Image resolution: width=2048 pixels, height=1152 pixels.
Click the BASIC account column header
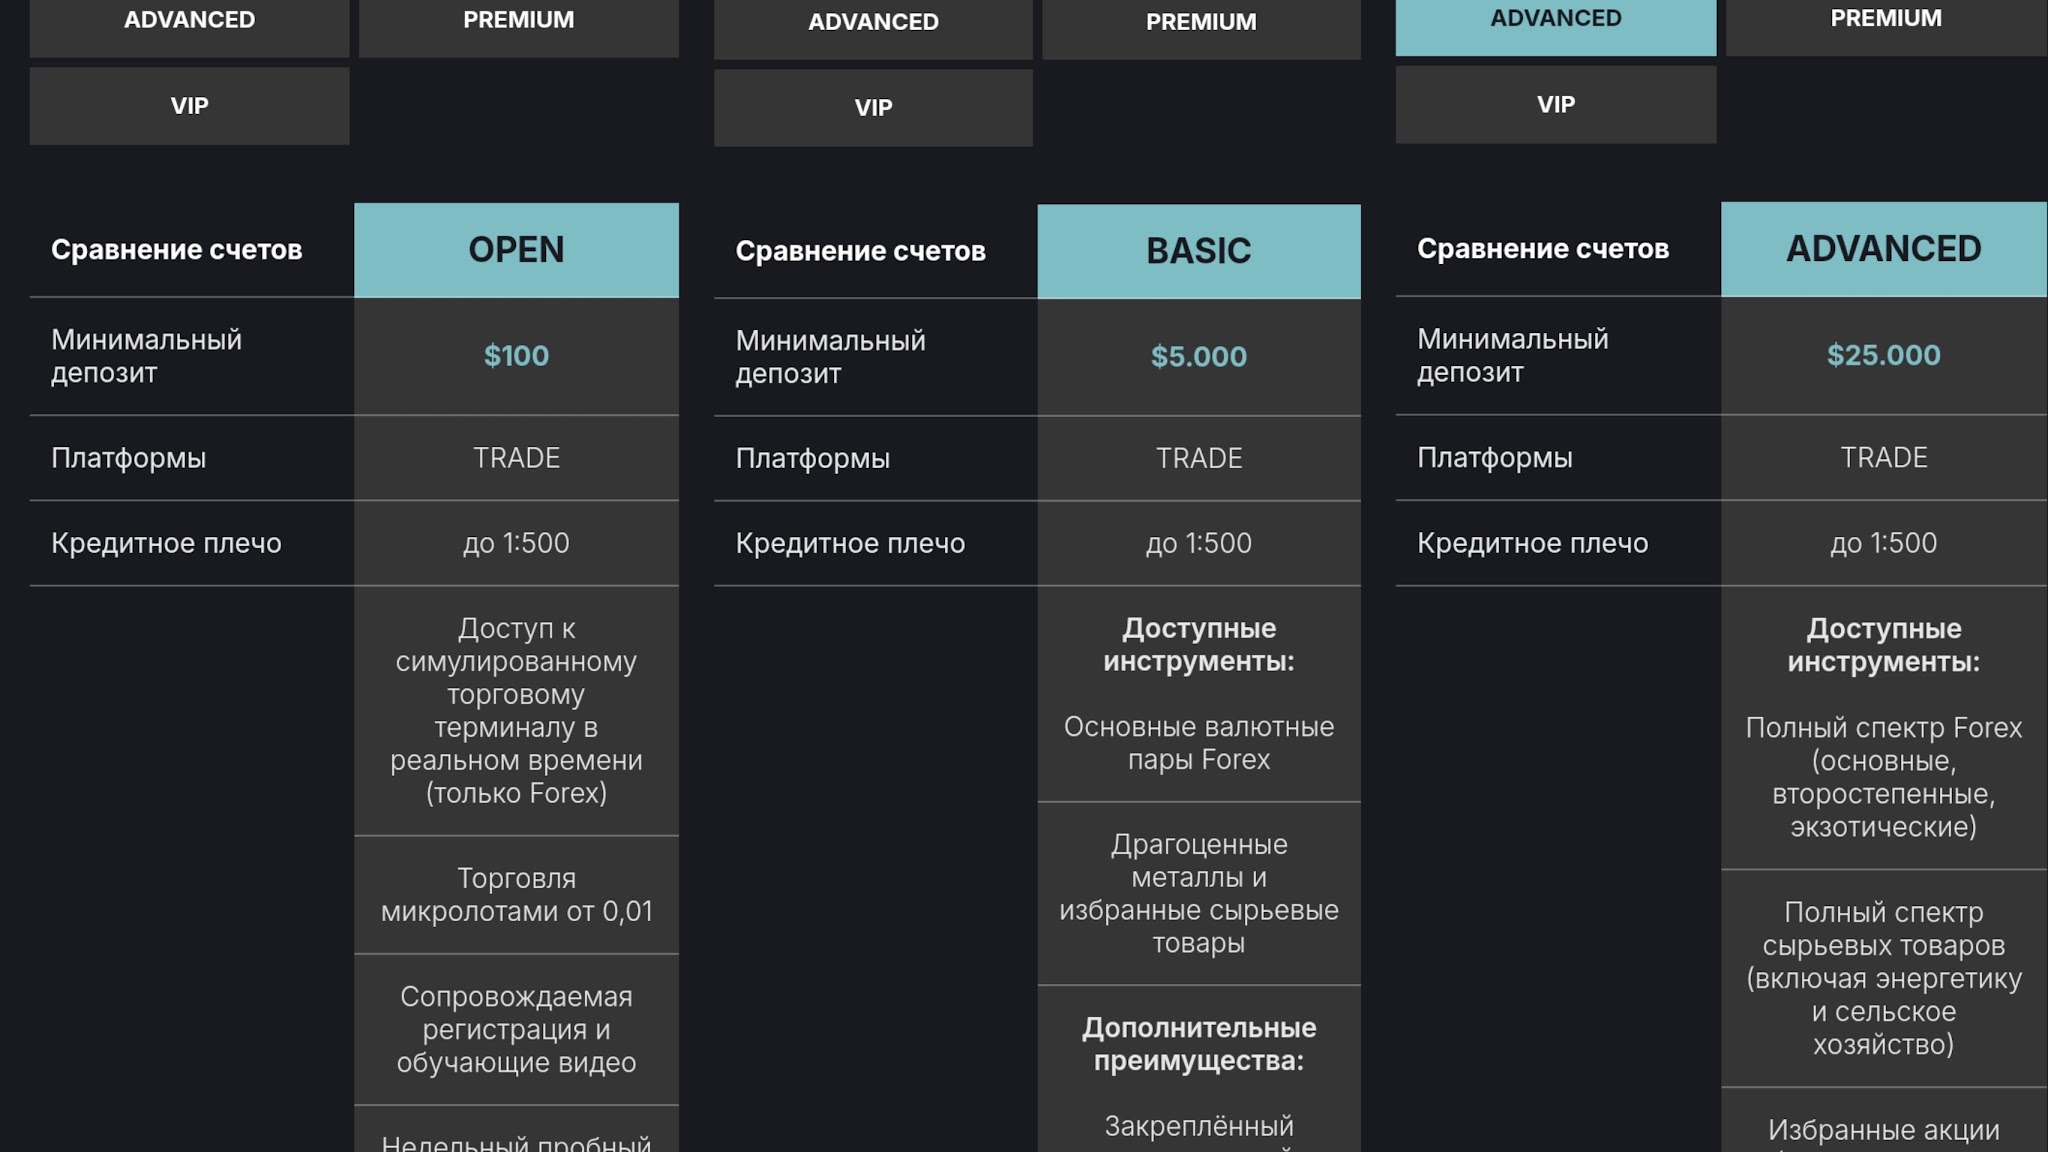(x=1199, y=251)
